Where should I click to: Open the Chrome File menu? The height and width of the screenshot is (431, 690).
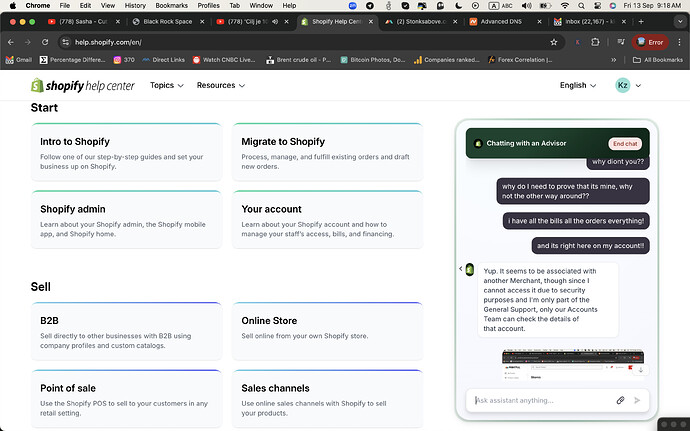(65, 6)
